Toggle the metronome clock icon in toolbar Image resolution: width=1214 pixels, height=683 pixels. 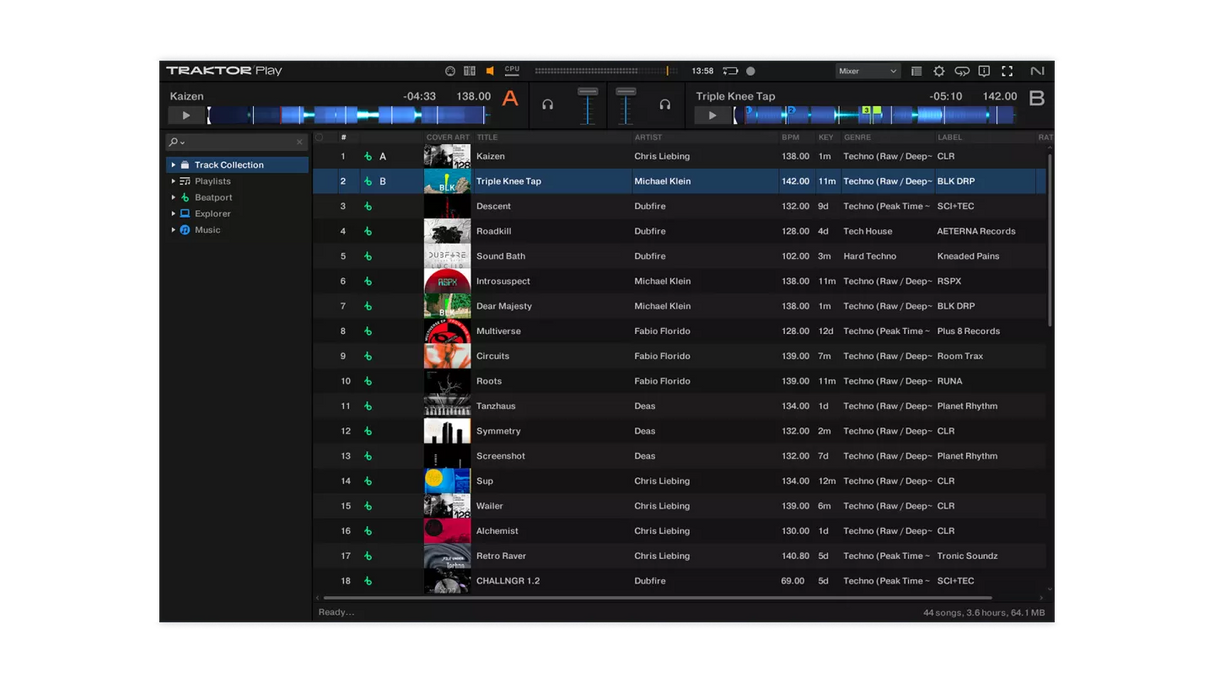pos(448,70)
